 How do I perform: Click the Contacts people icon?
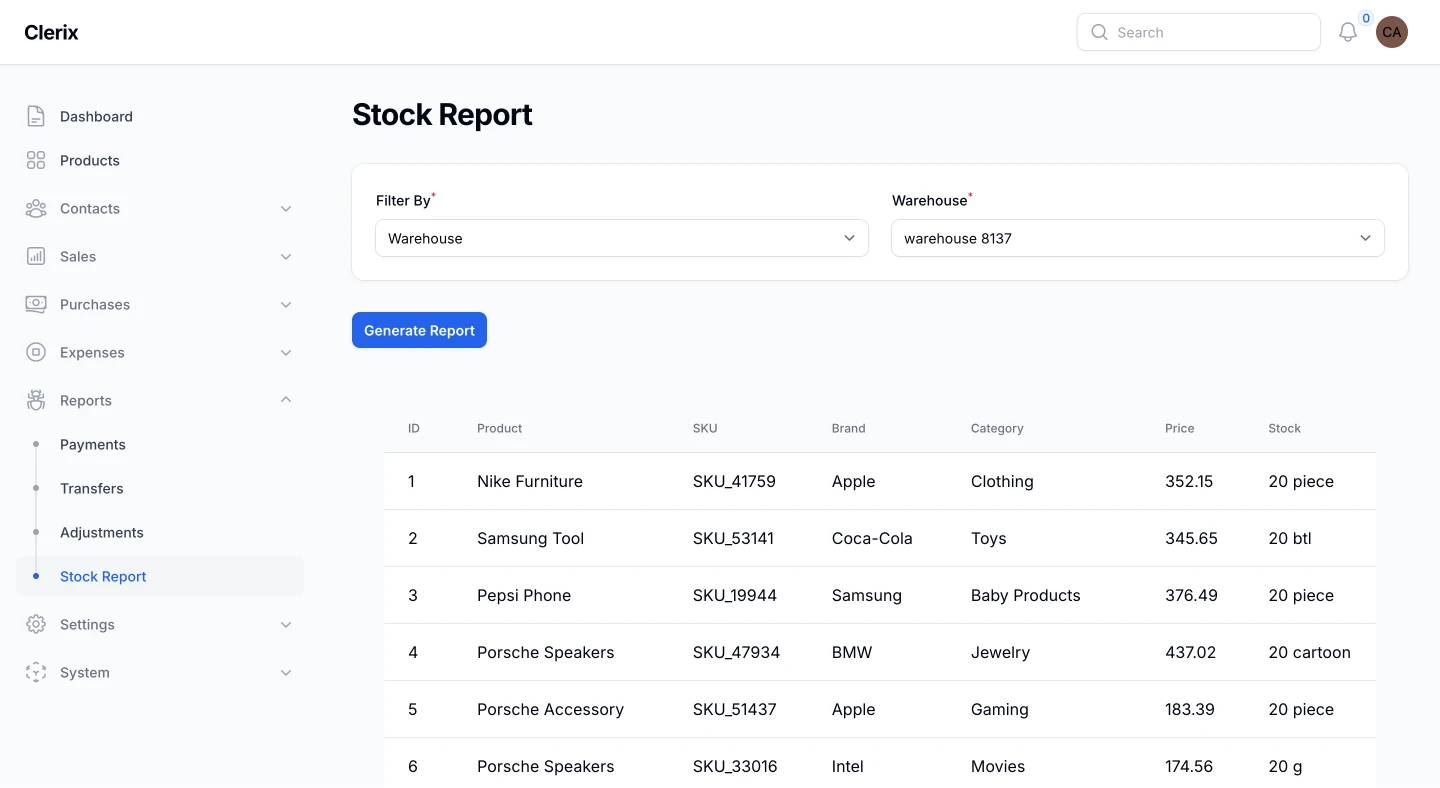coord(36,208)
